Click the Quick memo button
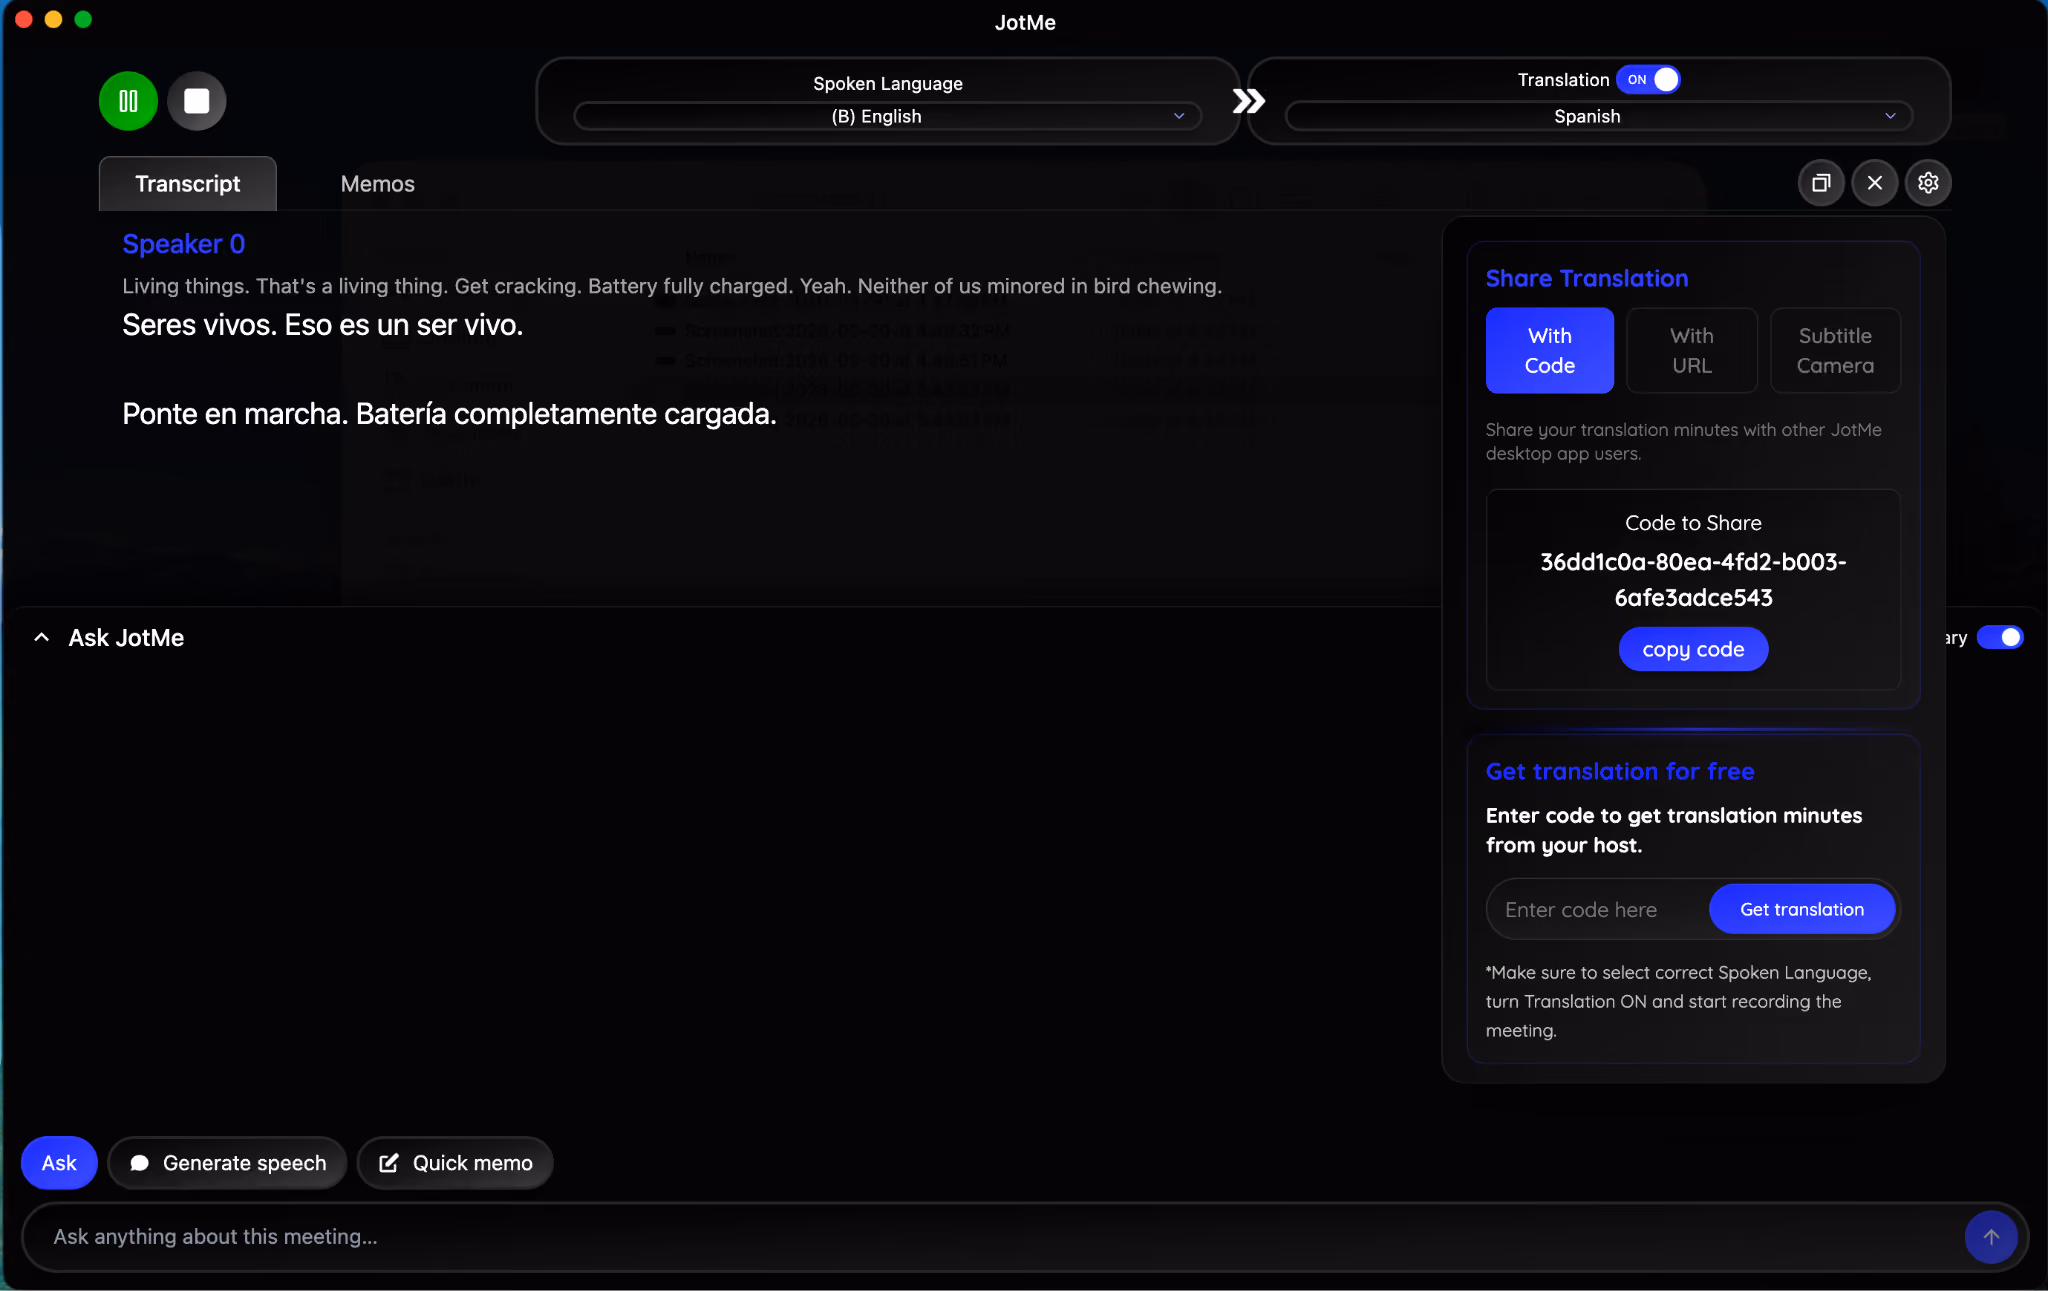2048x1291 pixels. point(455,1163)
